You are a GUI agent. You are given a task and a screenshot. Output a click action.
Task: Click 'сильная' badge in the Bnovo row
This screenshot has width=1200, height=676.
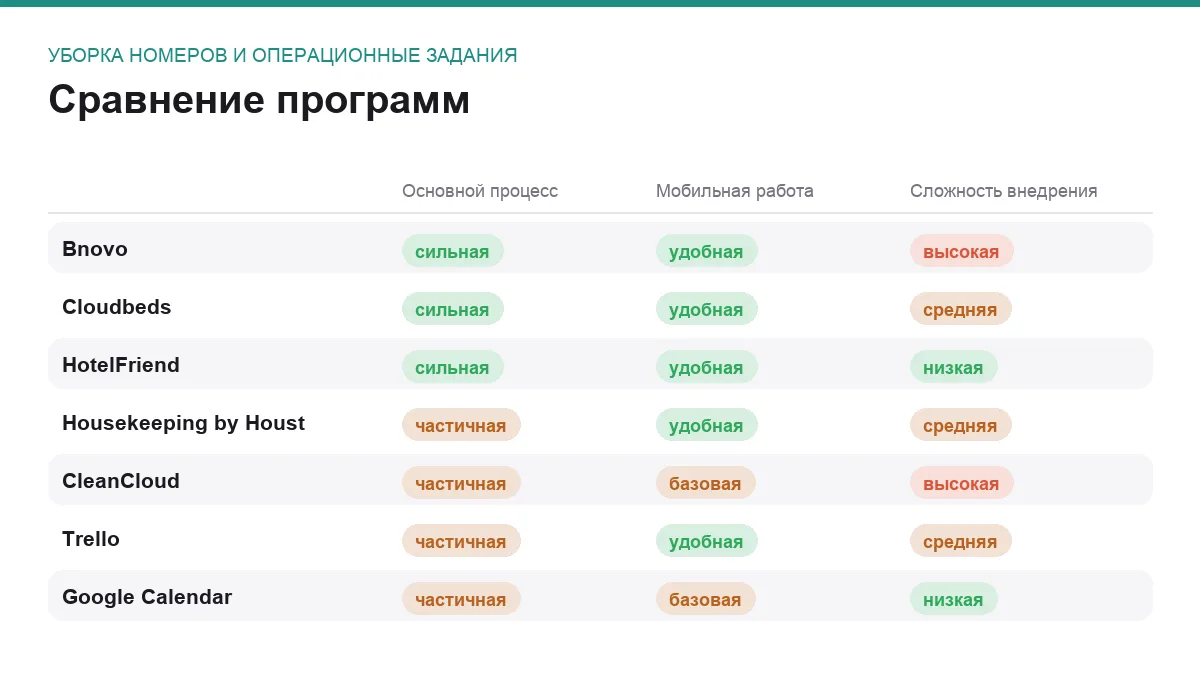[453, 251]
